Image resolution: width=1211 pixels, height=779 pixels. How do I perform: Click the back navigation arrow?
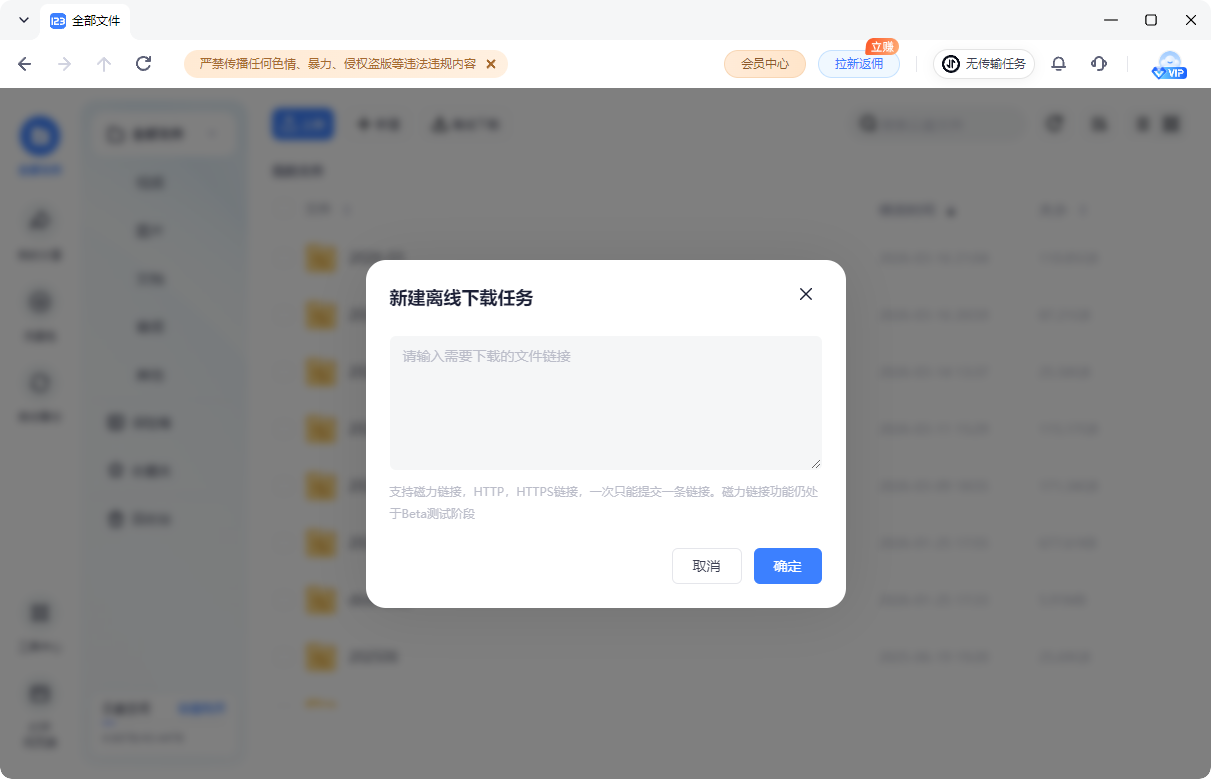[22, 63]
